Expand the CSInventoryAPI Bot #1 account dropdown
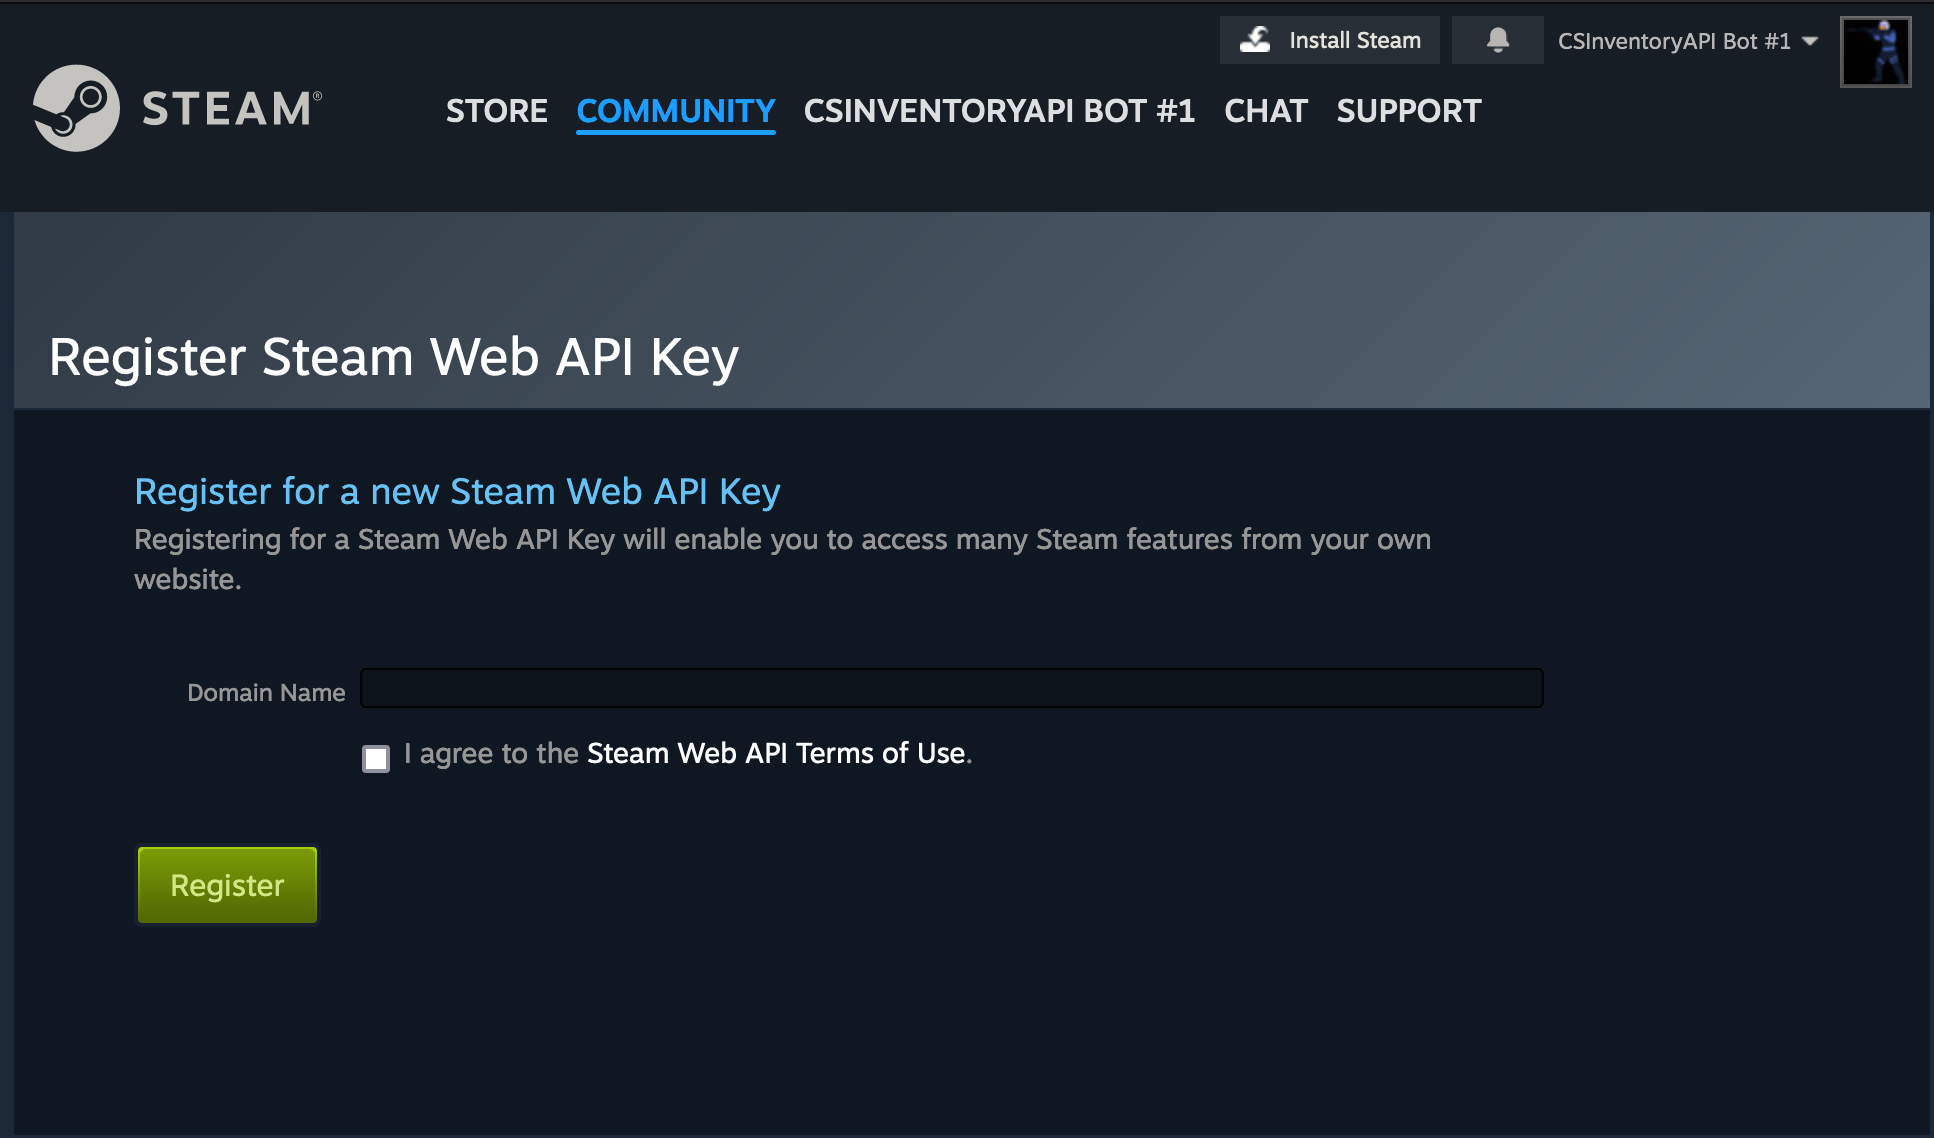This screenshot has height=1138, width=1934. (x=1687, y=41)
